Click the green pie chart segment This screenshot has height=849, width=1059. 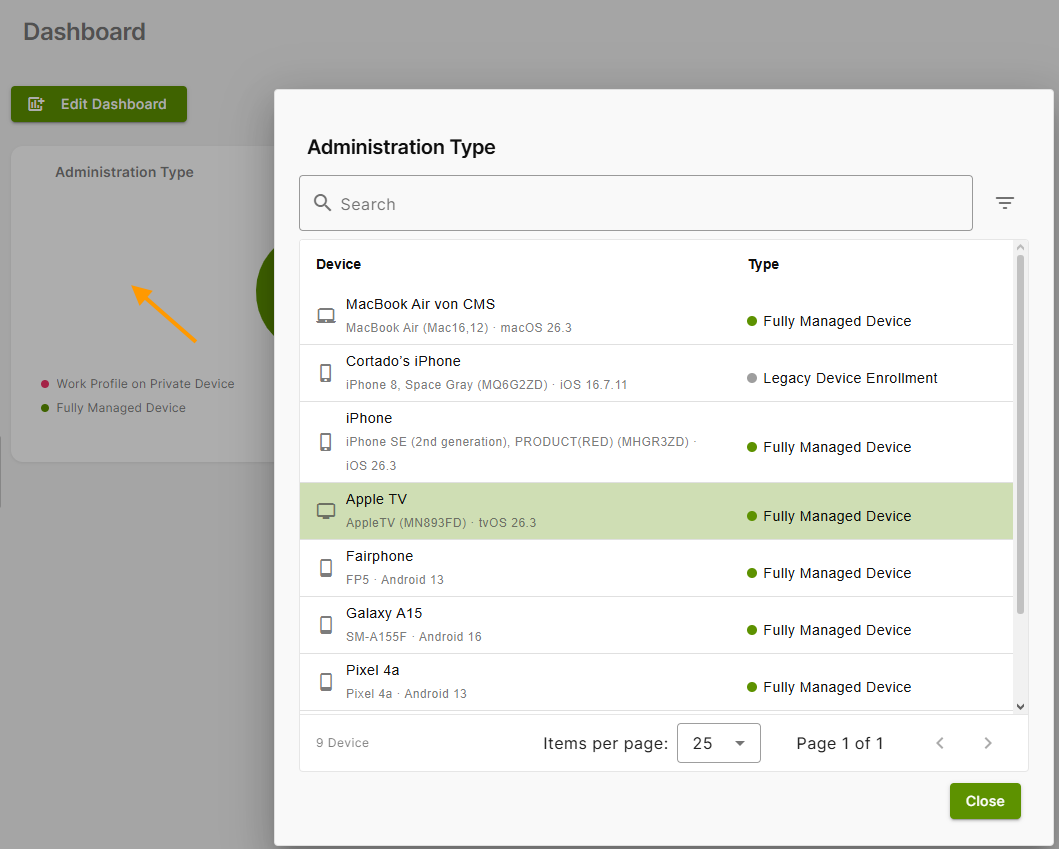[266, 292]
